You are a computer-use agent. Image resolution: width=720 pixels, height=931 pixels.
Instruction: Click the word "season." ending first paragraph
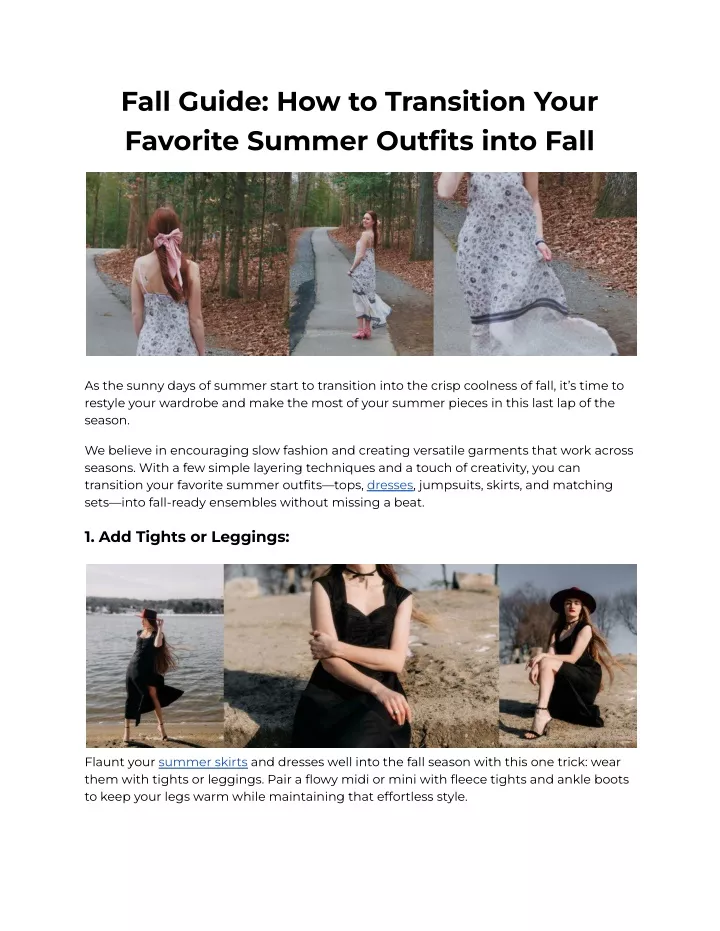coord(107,420)
